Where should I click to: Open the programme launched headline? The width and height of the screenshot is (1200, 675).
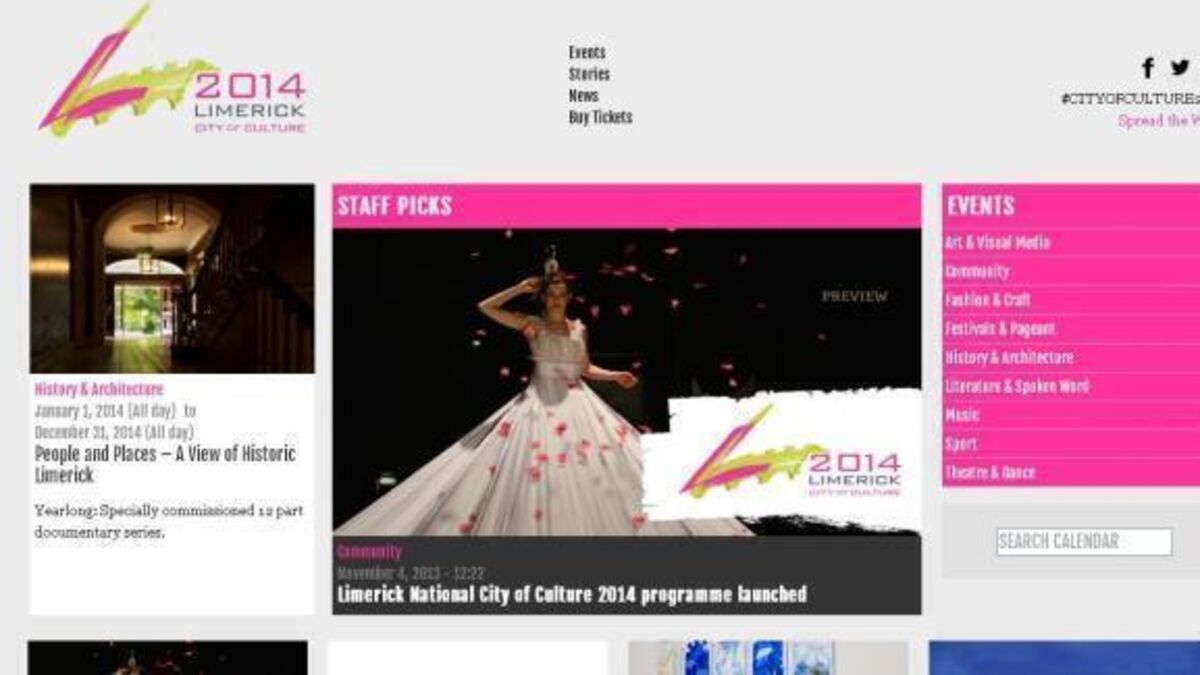pyautogui.click(x=571, y=595)
